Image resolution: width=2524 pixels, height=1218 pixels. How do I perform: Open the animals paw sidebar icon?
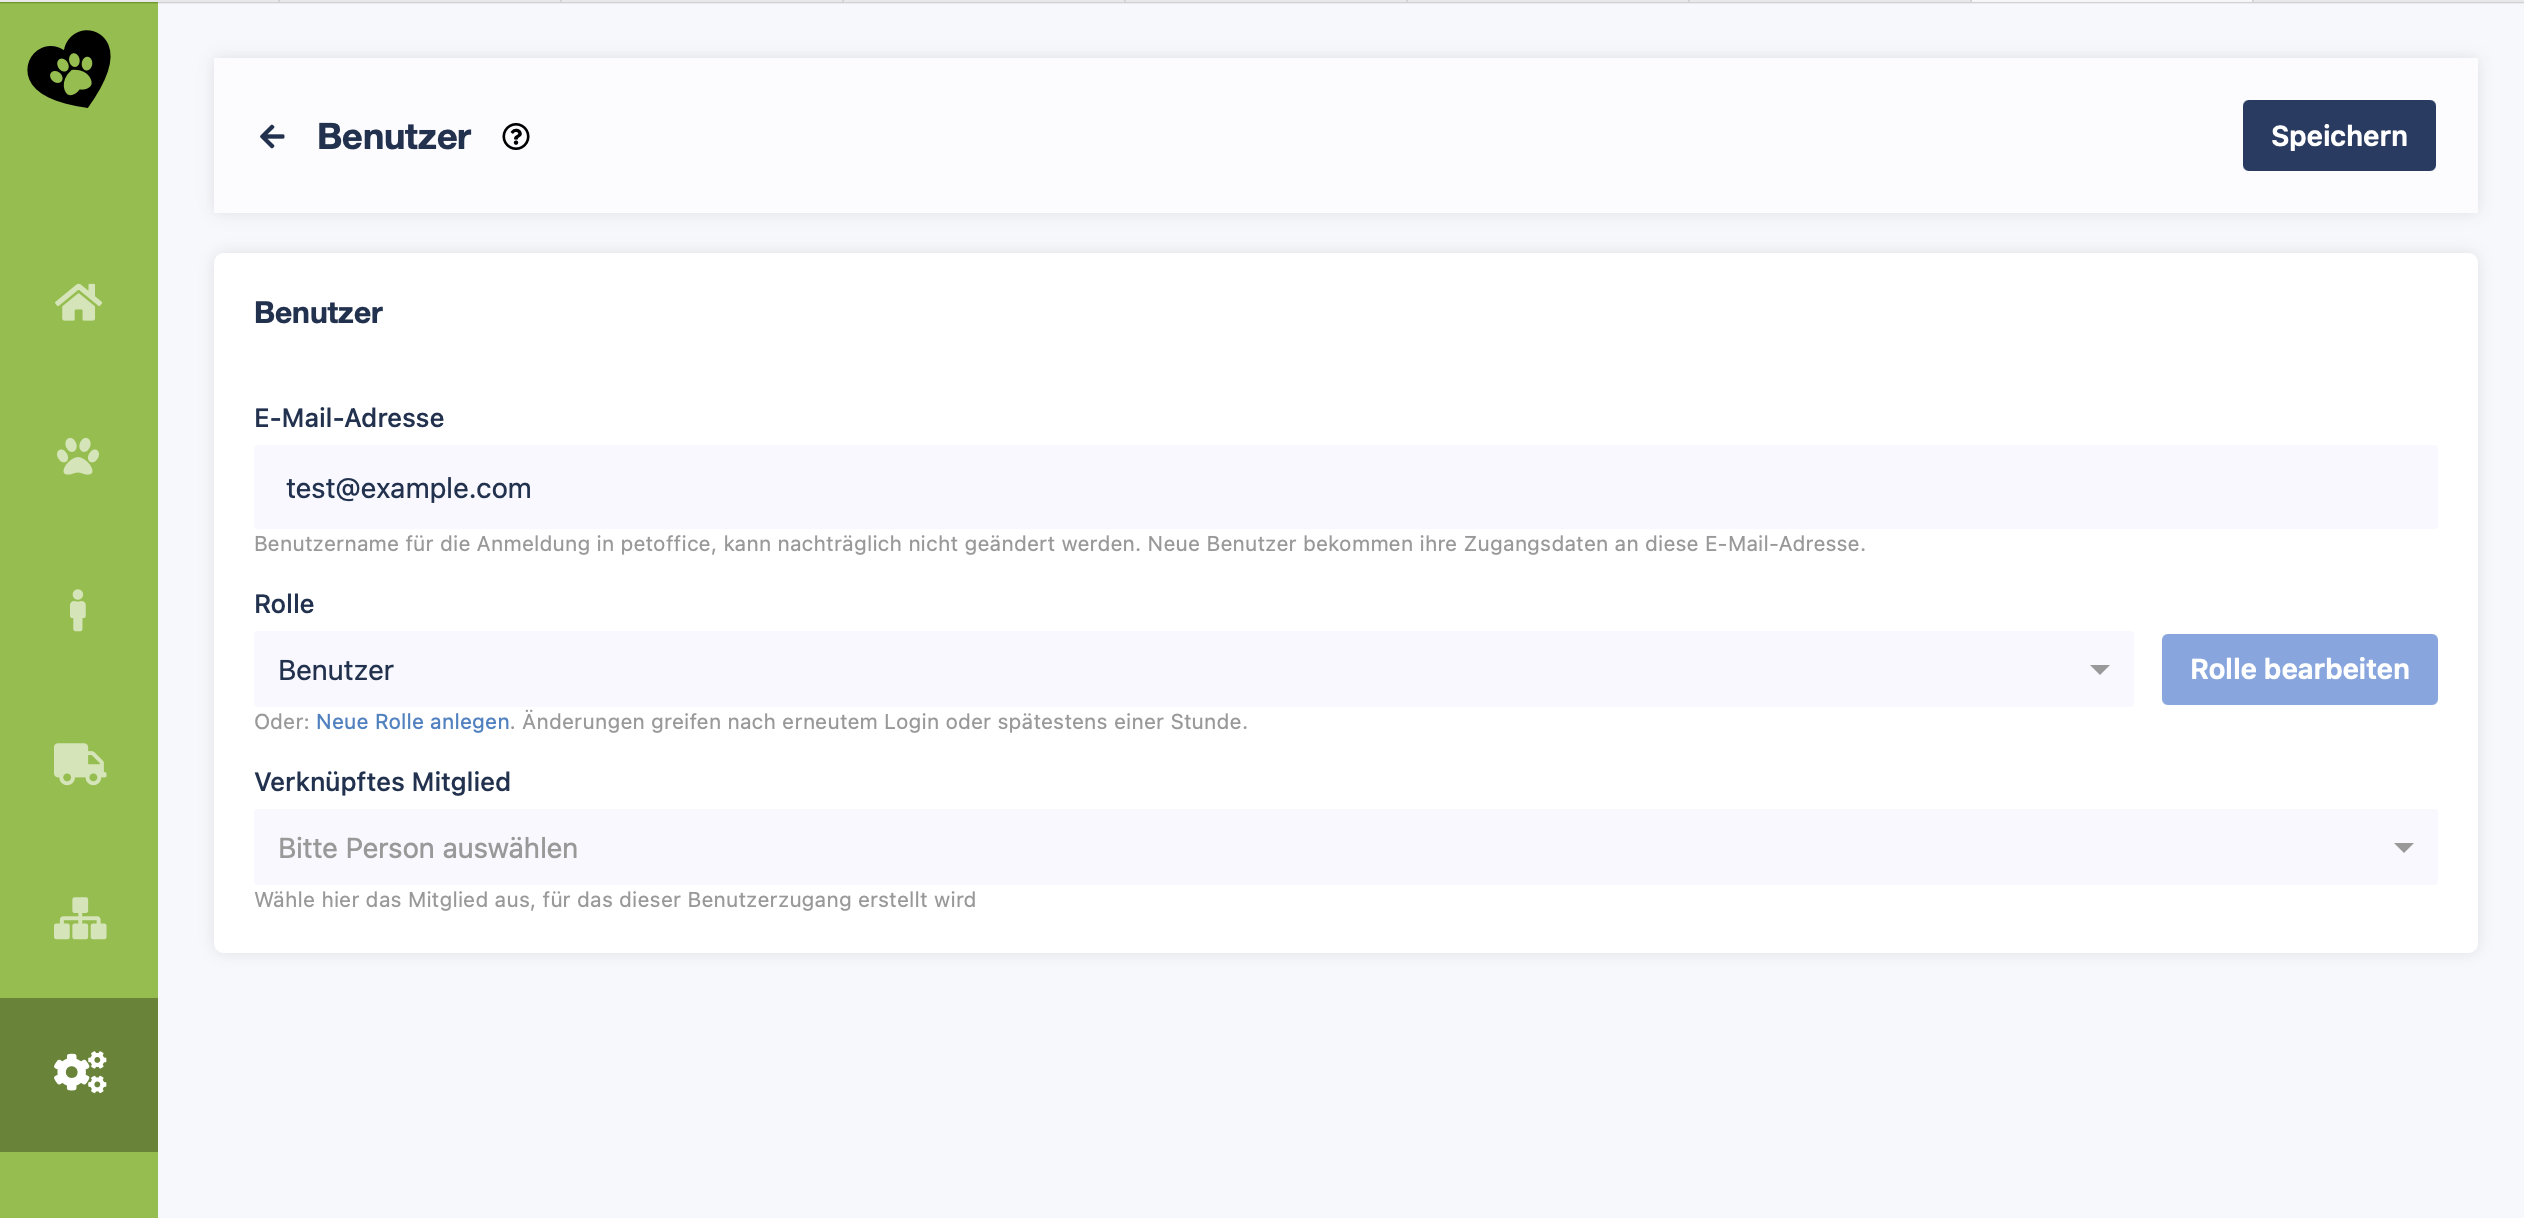(78, 456)
